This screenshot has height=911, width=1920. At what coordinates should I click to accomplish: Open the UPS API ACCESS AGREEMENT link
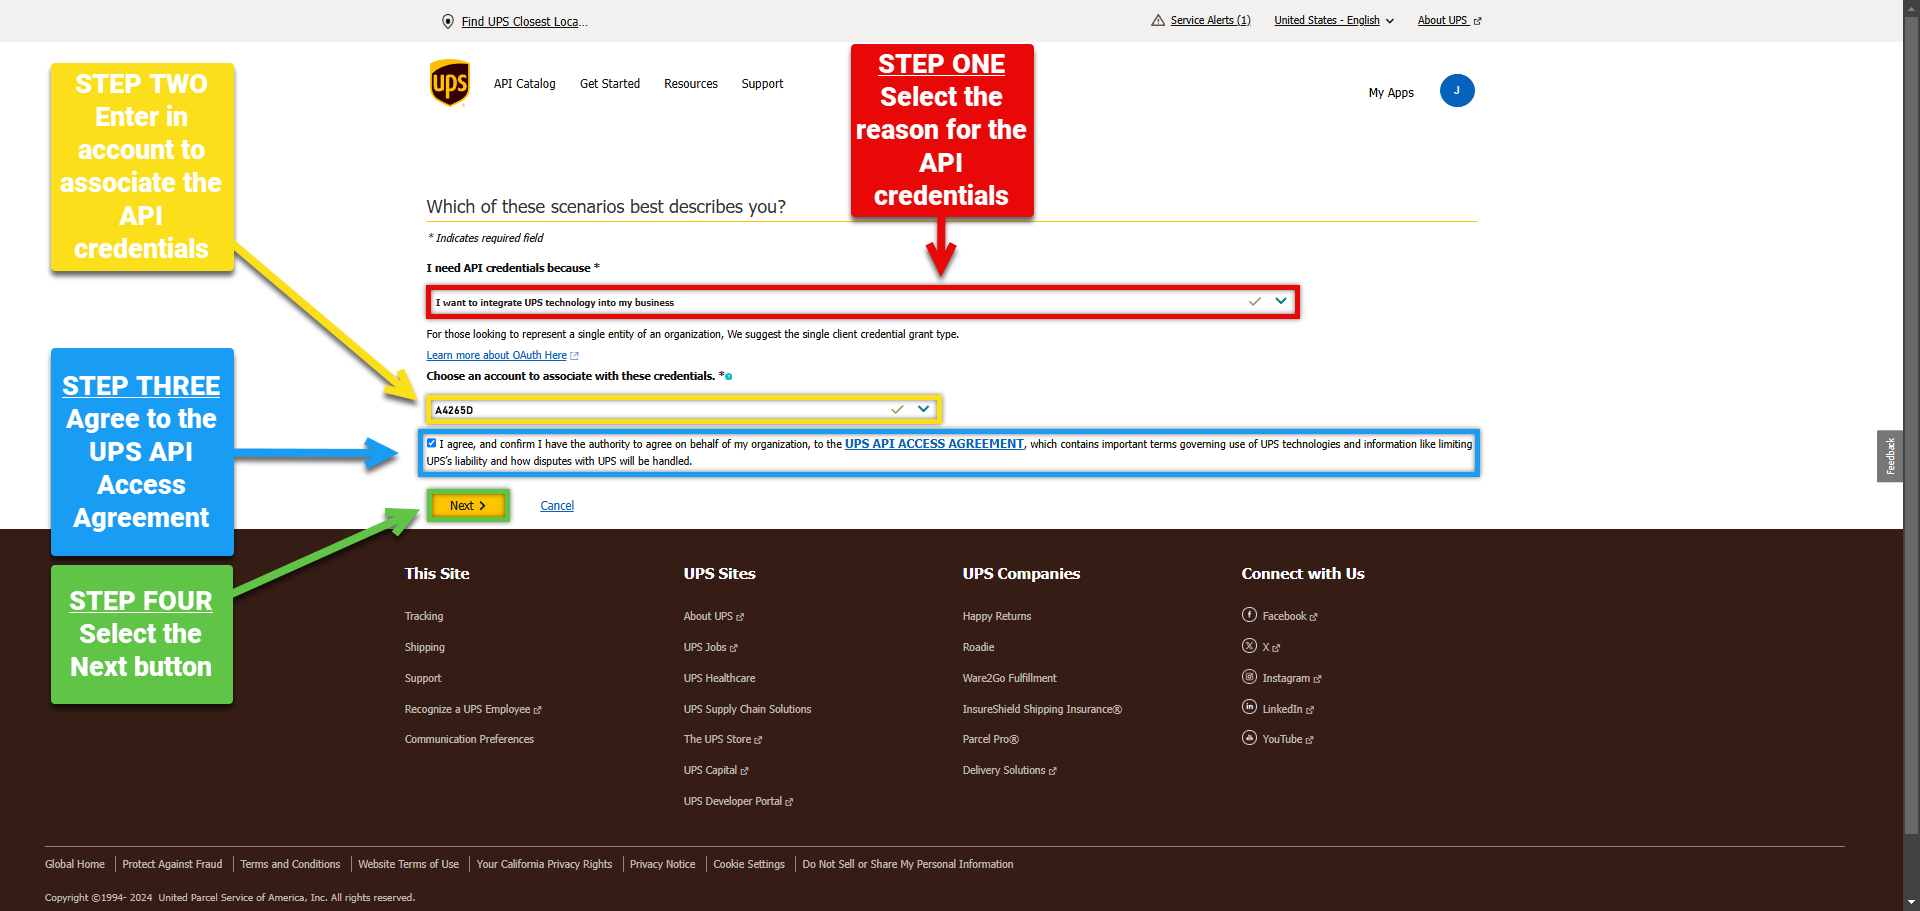pos(934,444)
